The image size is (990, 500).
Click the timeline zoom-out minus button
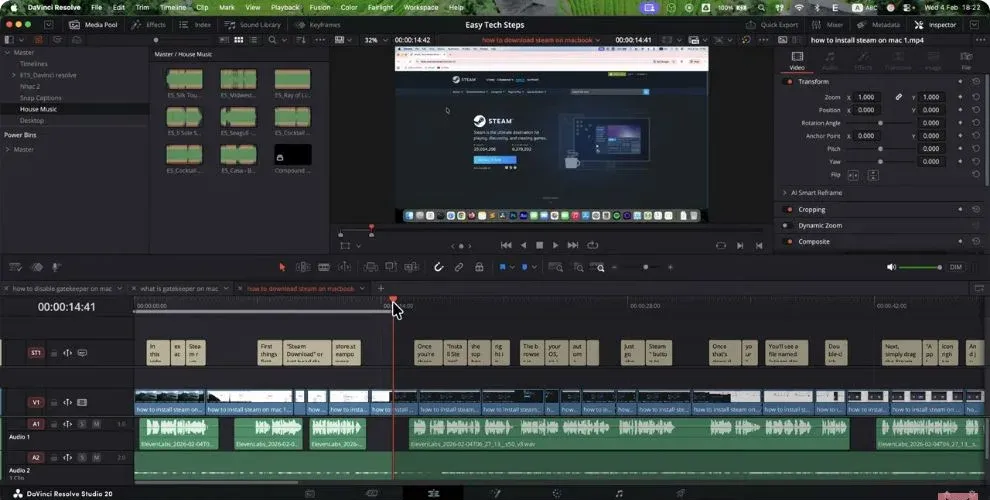[x=614, y=267]
